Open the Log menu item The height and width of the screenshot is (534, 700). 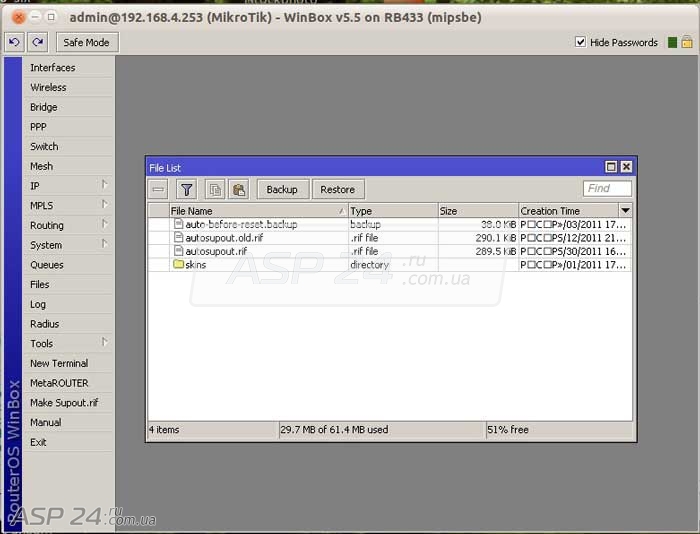(69, 304)
